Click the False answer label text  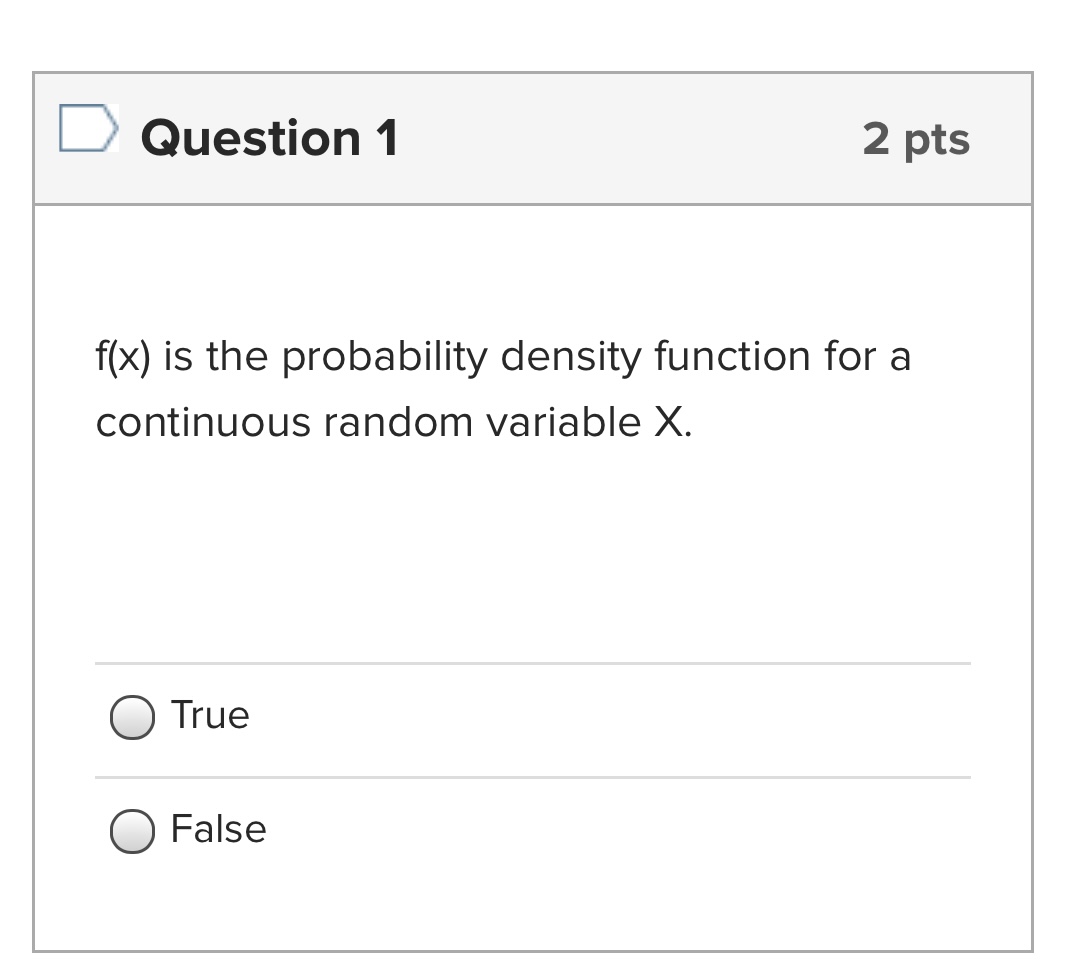tap(218, 828)
